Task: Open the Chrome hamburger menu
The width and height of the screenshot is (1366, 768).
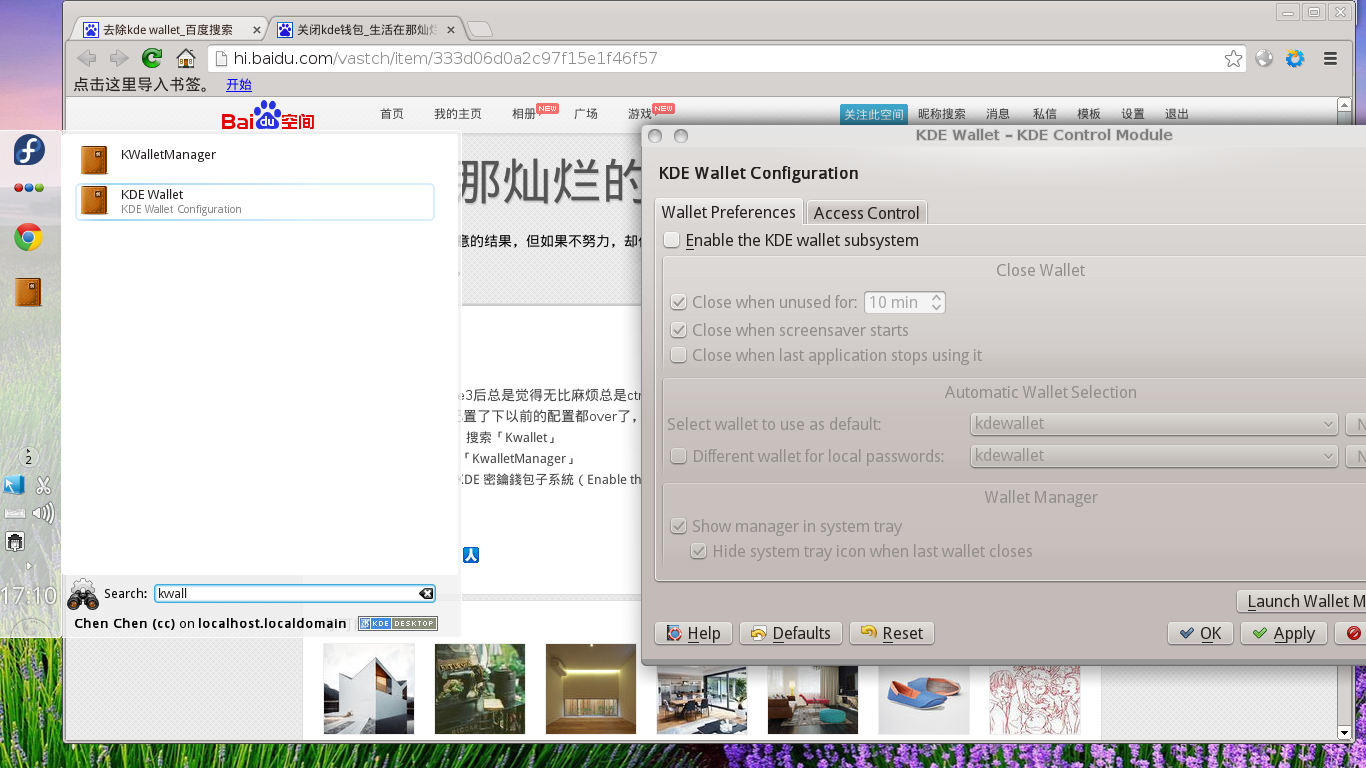Action: pos(1330,58)
